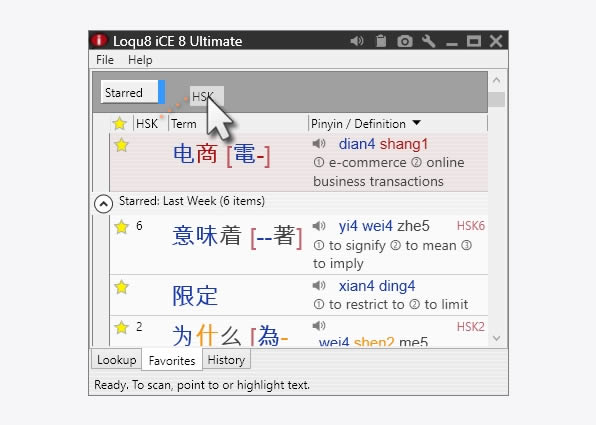Screen dimensions: 596x425
Task: Click the Term column header
Action: point(184,124)
